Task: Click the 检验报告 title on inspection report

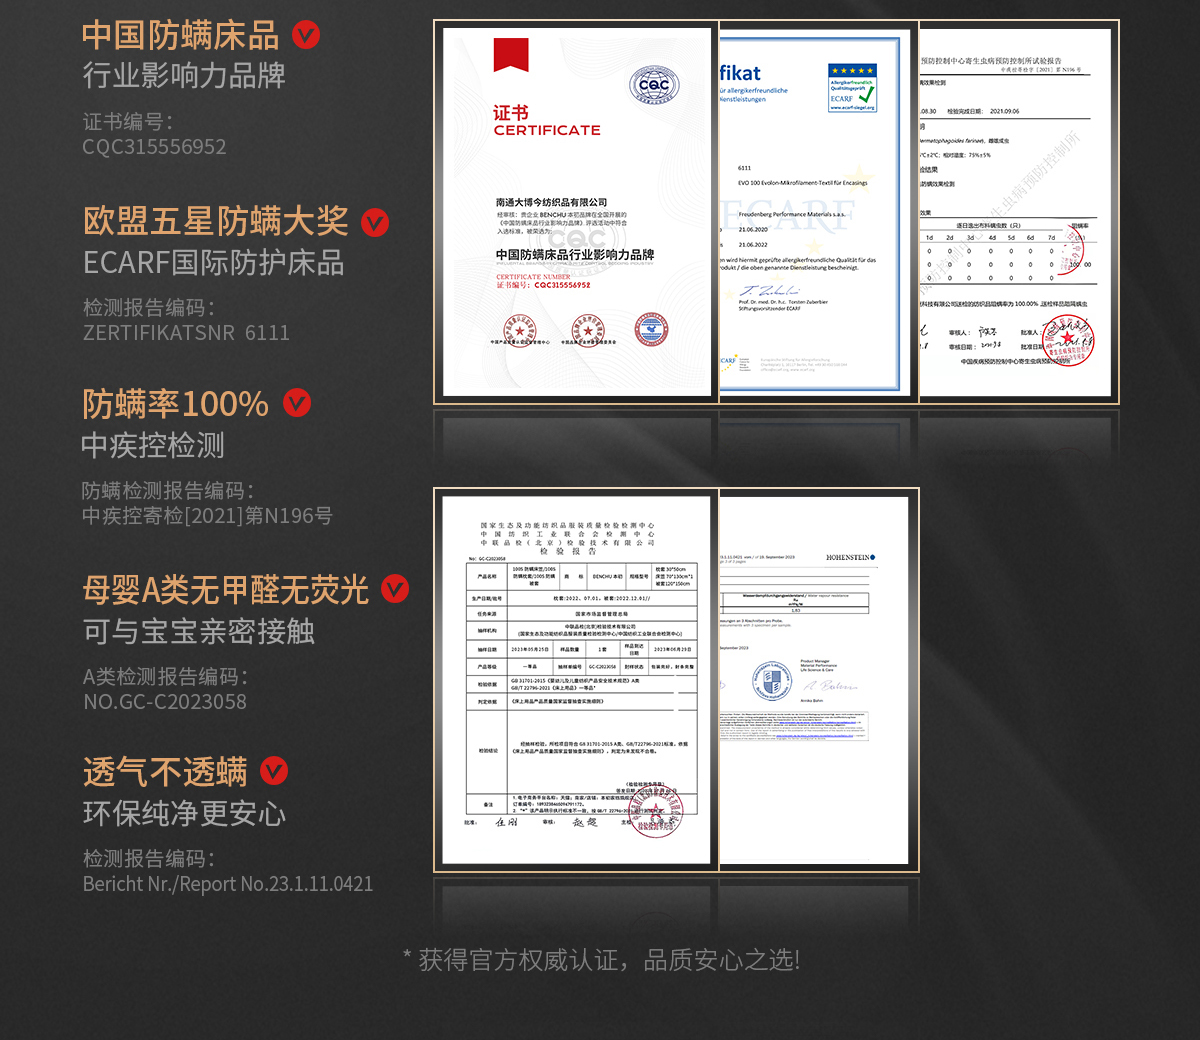Action: [x=567, y=551]
